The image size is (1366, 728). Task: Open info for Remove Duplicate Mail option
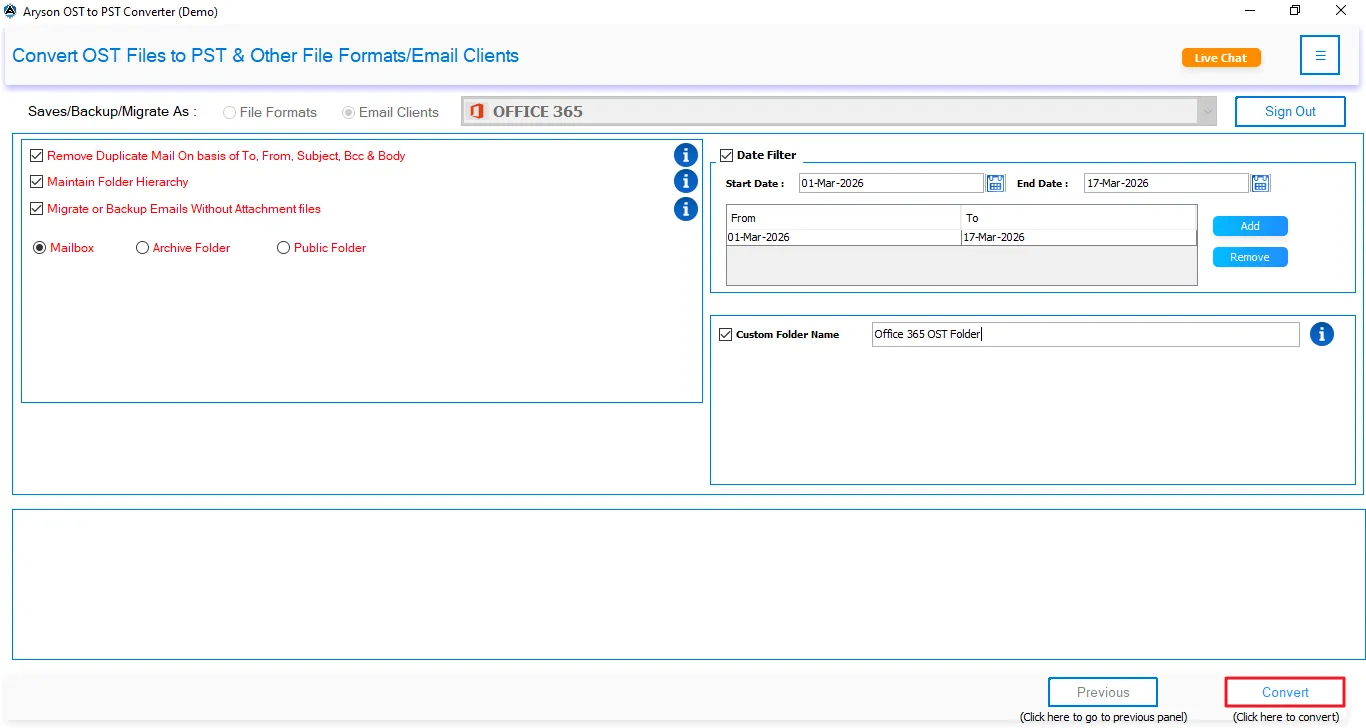(x=685, y=155)
